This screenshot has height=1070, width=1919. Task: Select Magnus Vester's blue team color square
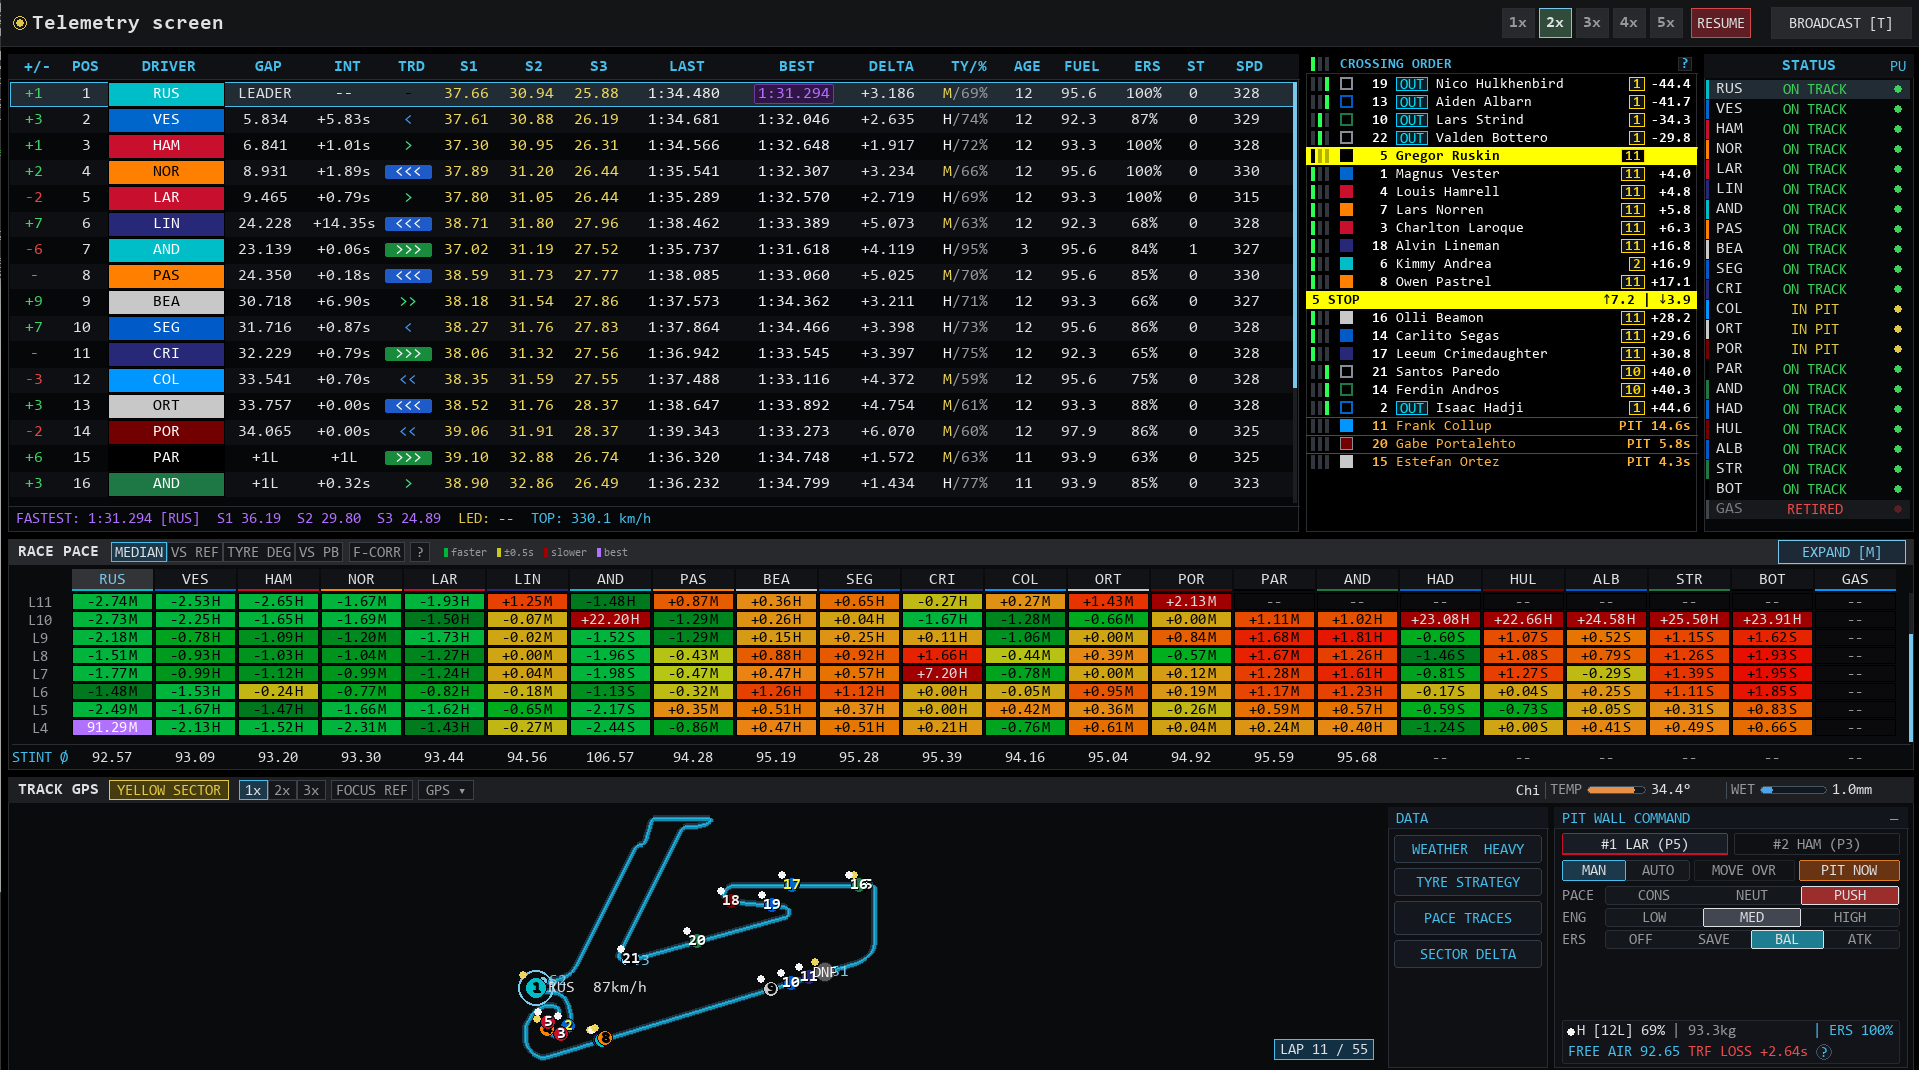pyautogui.click(x=1347, y=173)
